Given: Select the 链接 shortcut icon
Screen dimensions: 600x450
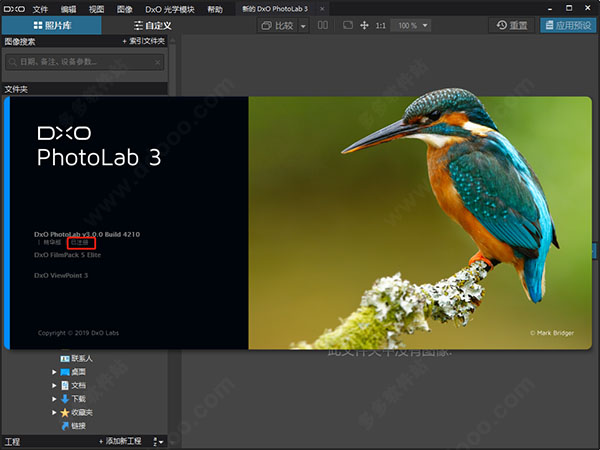Looking at the screenshot, I should click(x=65, y=426).
